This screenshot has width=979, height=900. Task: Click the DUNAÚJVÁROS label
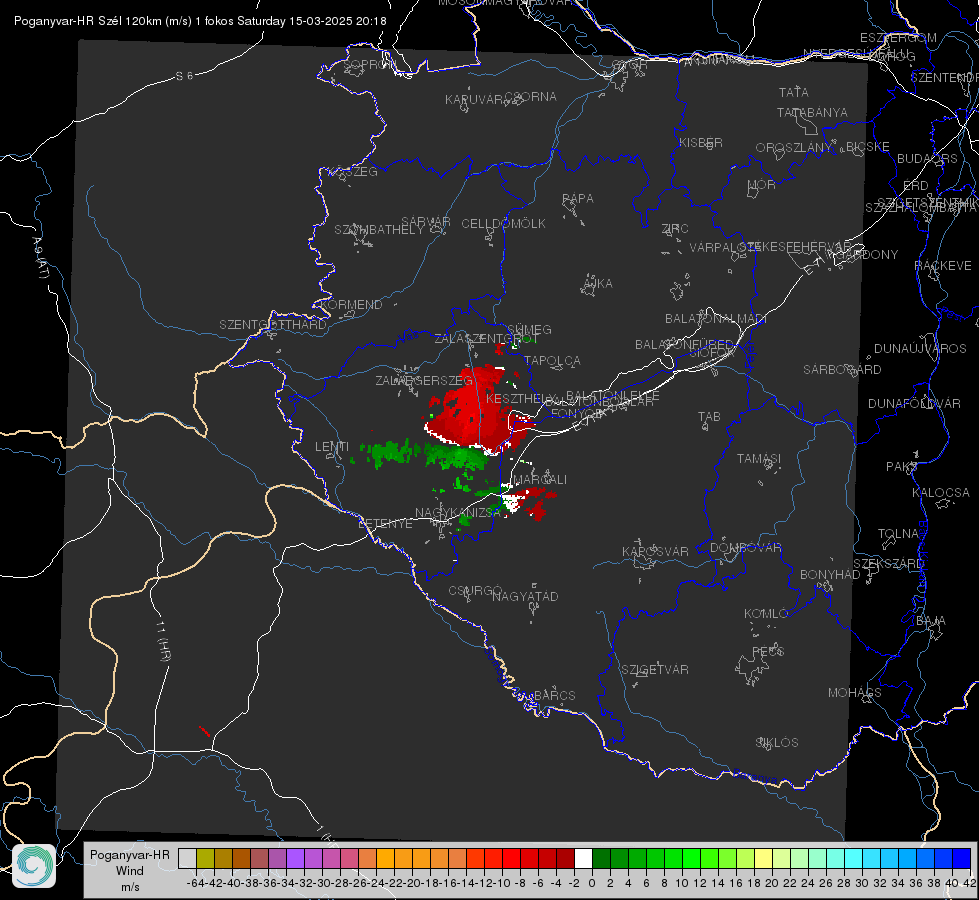tap(920, 349)
